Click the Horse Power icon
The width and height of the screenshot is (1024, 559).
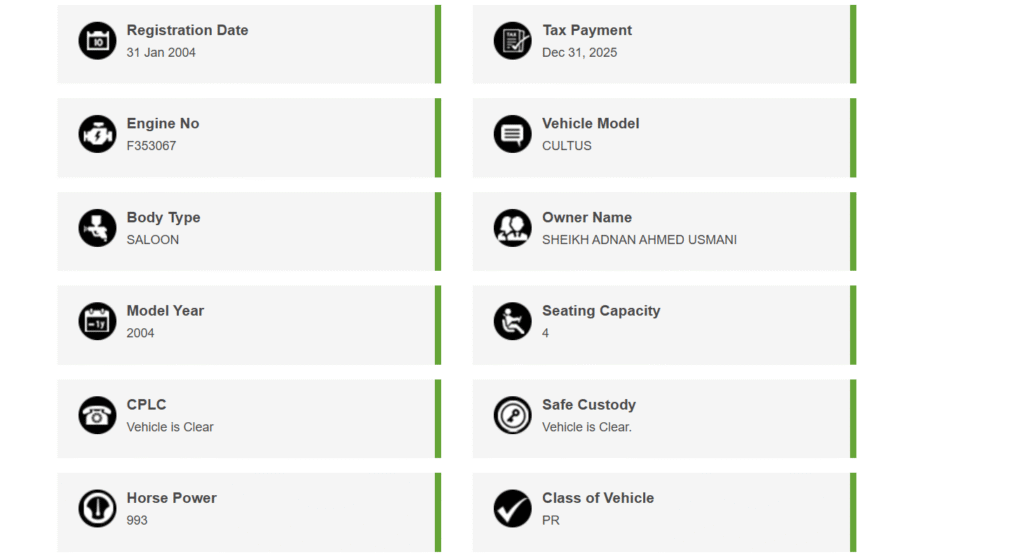97,508
